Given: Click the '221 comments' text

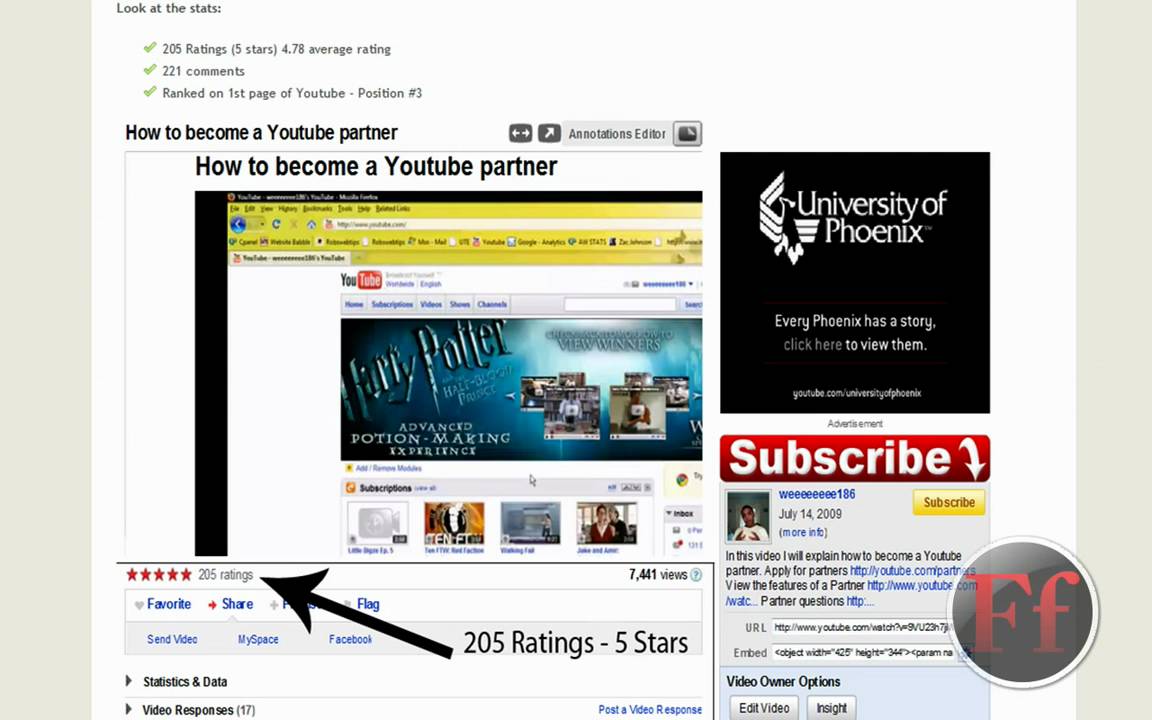Looking at the screenshot, I should pyautogui.click(x=204, y=71).
